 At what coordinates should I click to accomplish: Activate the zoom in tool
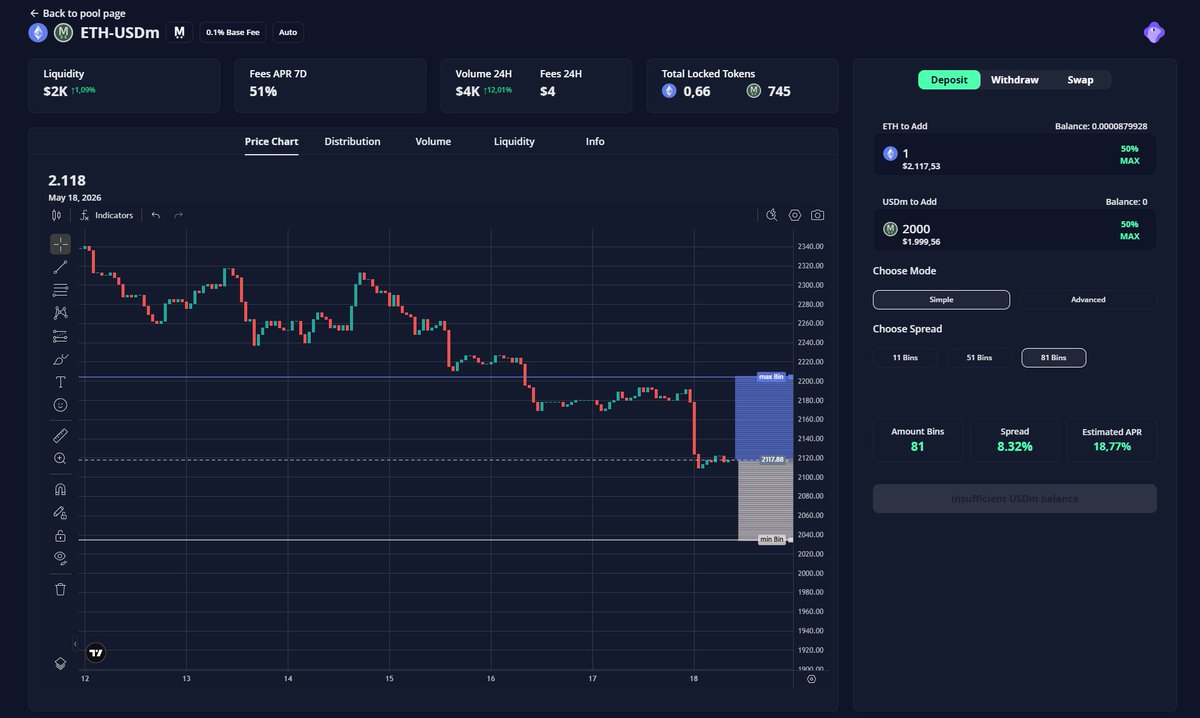point(60,459)
